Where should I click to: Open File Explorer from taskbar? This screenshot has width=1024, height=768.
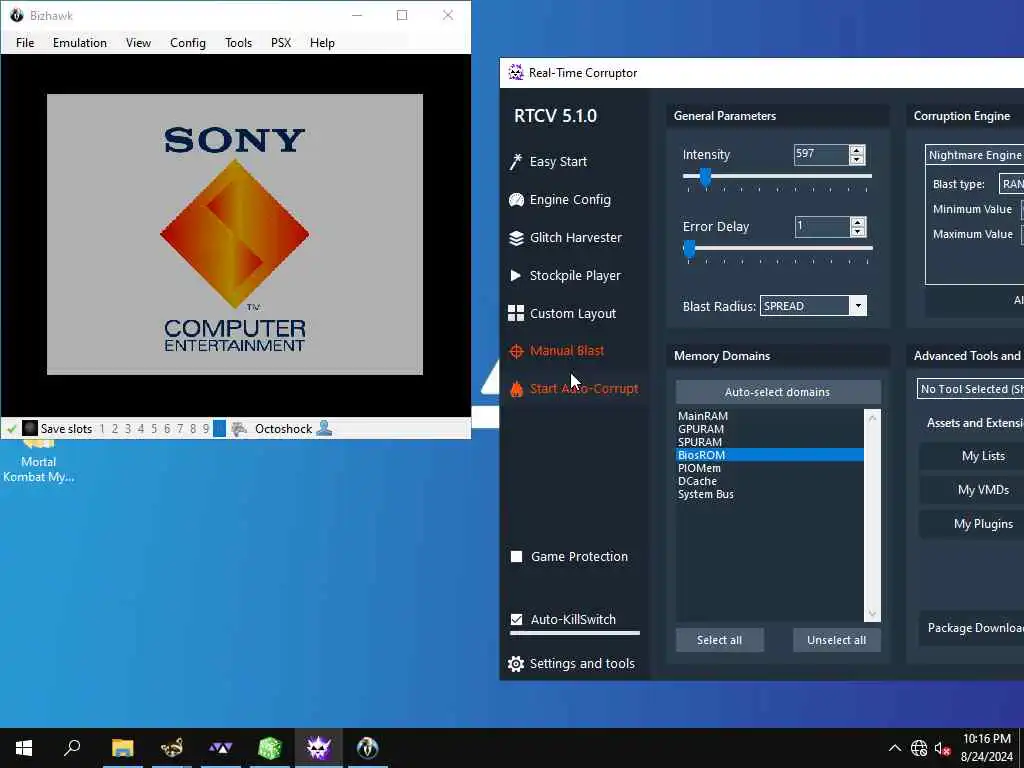[122, 748]
